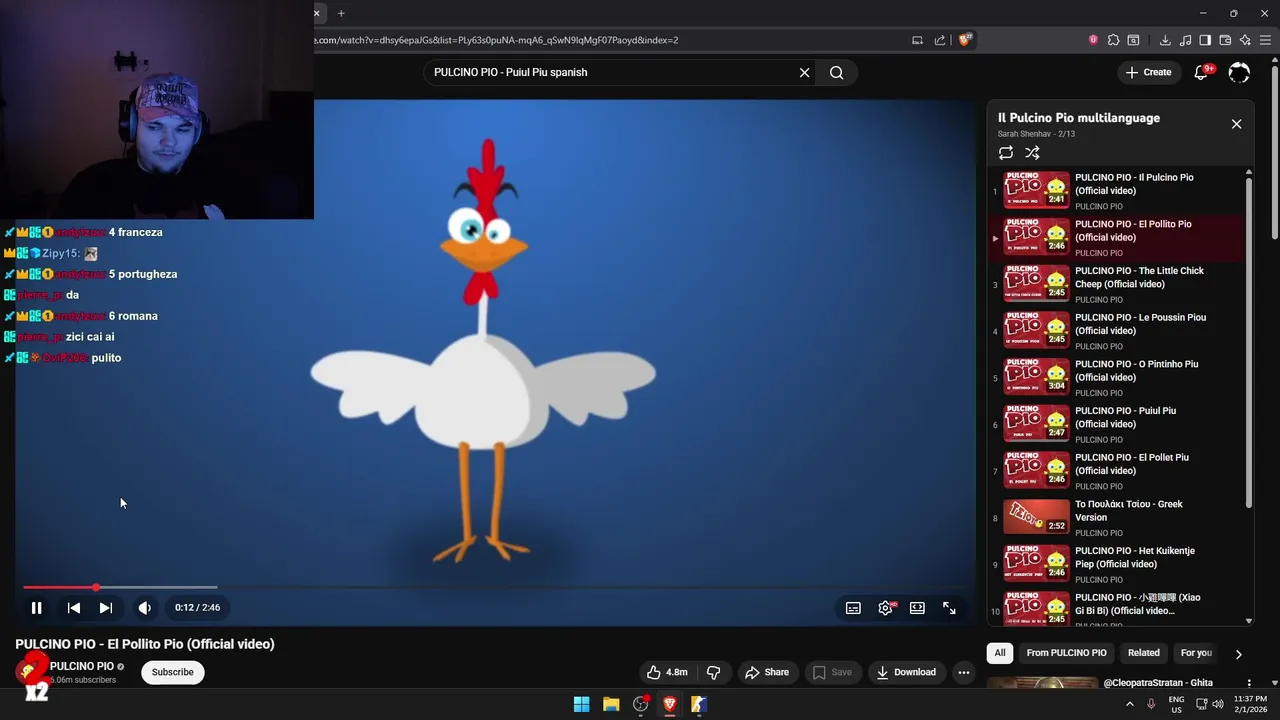Open video player settings gear
Viewport: 1280px width, 720px height.
pos(885,608)
